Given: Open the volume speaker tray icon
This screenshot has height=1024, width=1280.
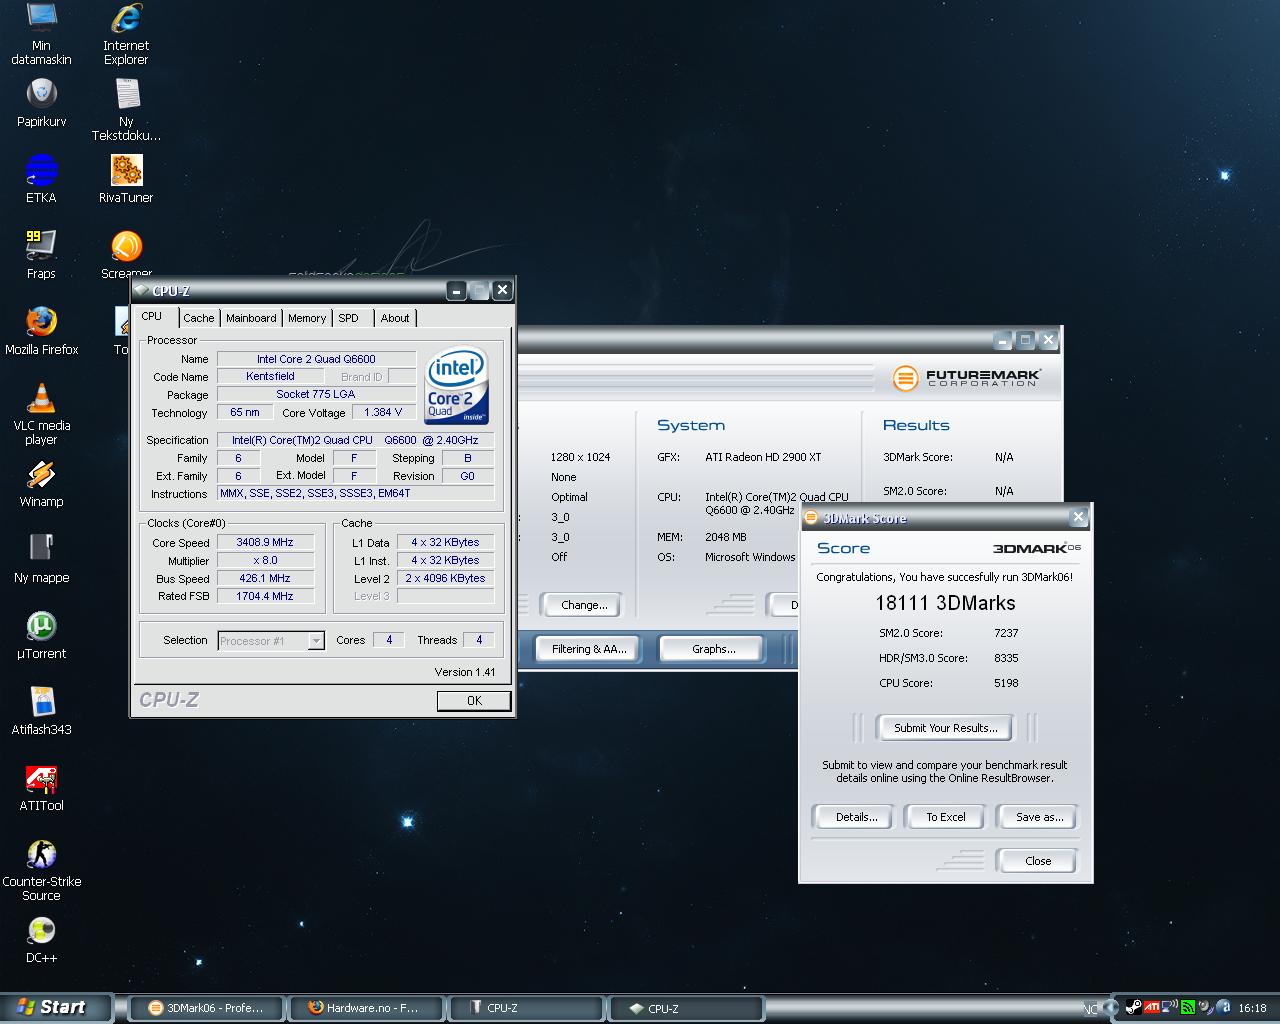Looking at the screenshot, I should (1206, 1008).
